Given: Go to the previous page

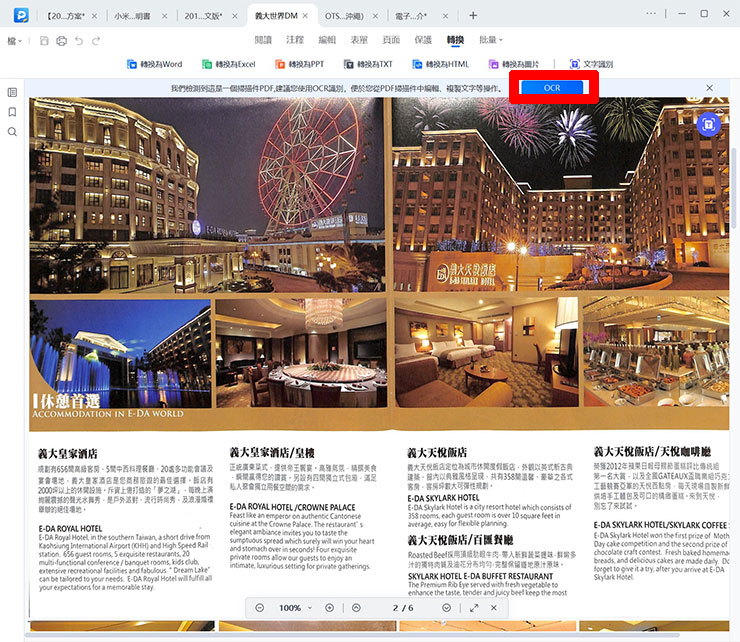Looking at the screenshot, I should [356, 608].
